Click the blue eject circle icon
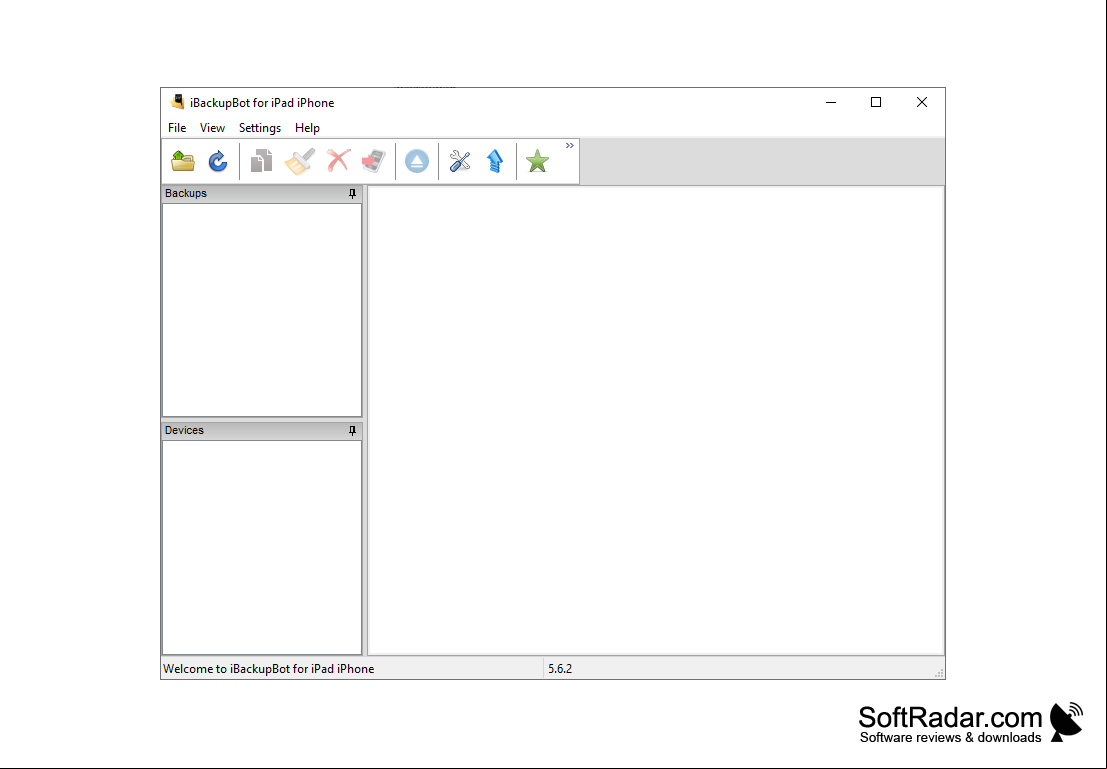1107x769 pixels. (x=417, y=161)
